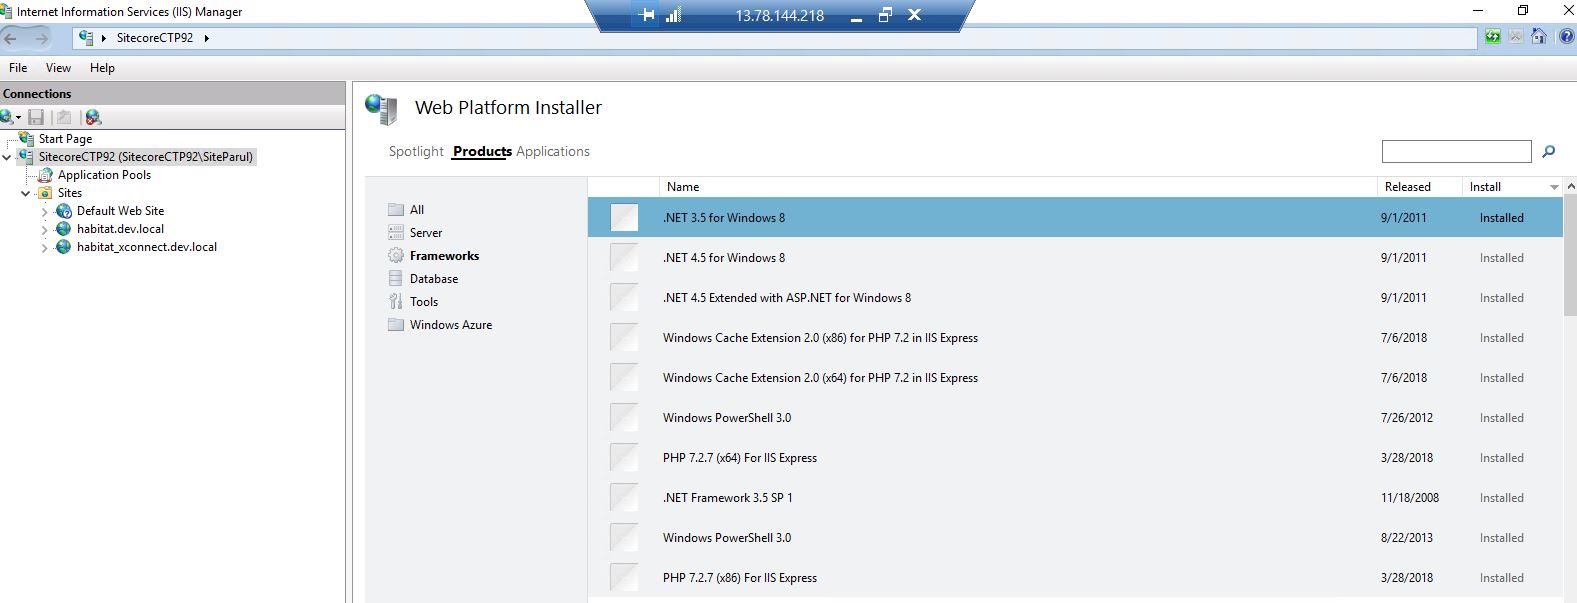Select PHP 7.2.7 (x86) For IIS Express

tap(1075, 578)
